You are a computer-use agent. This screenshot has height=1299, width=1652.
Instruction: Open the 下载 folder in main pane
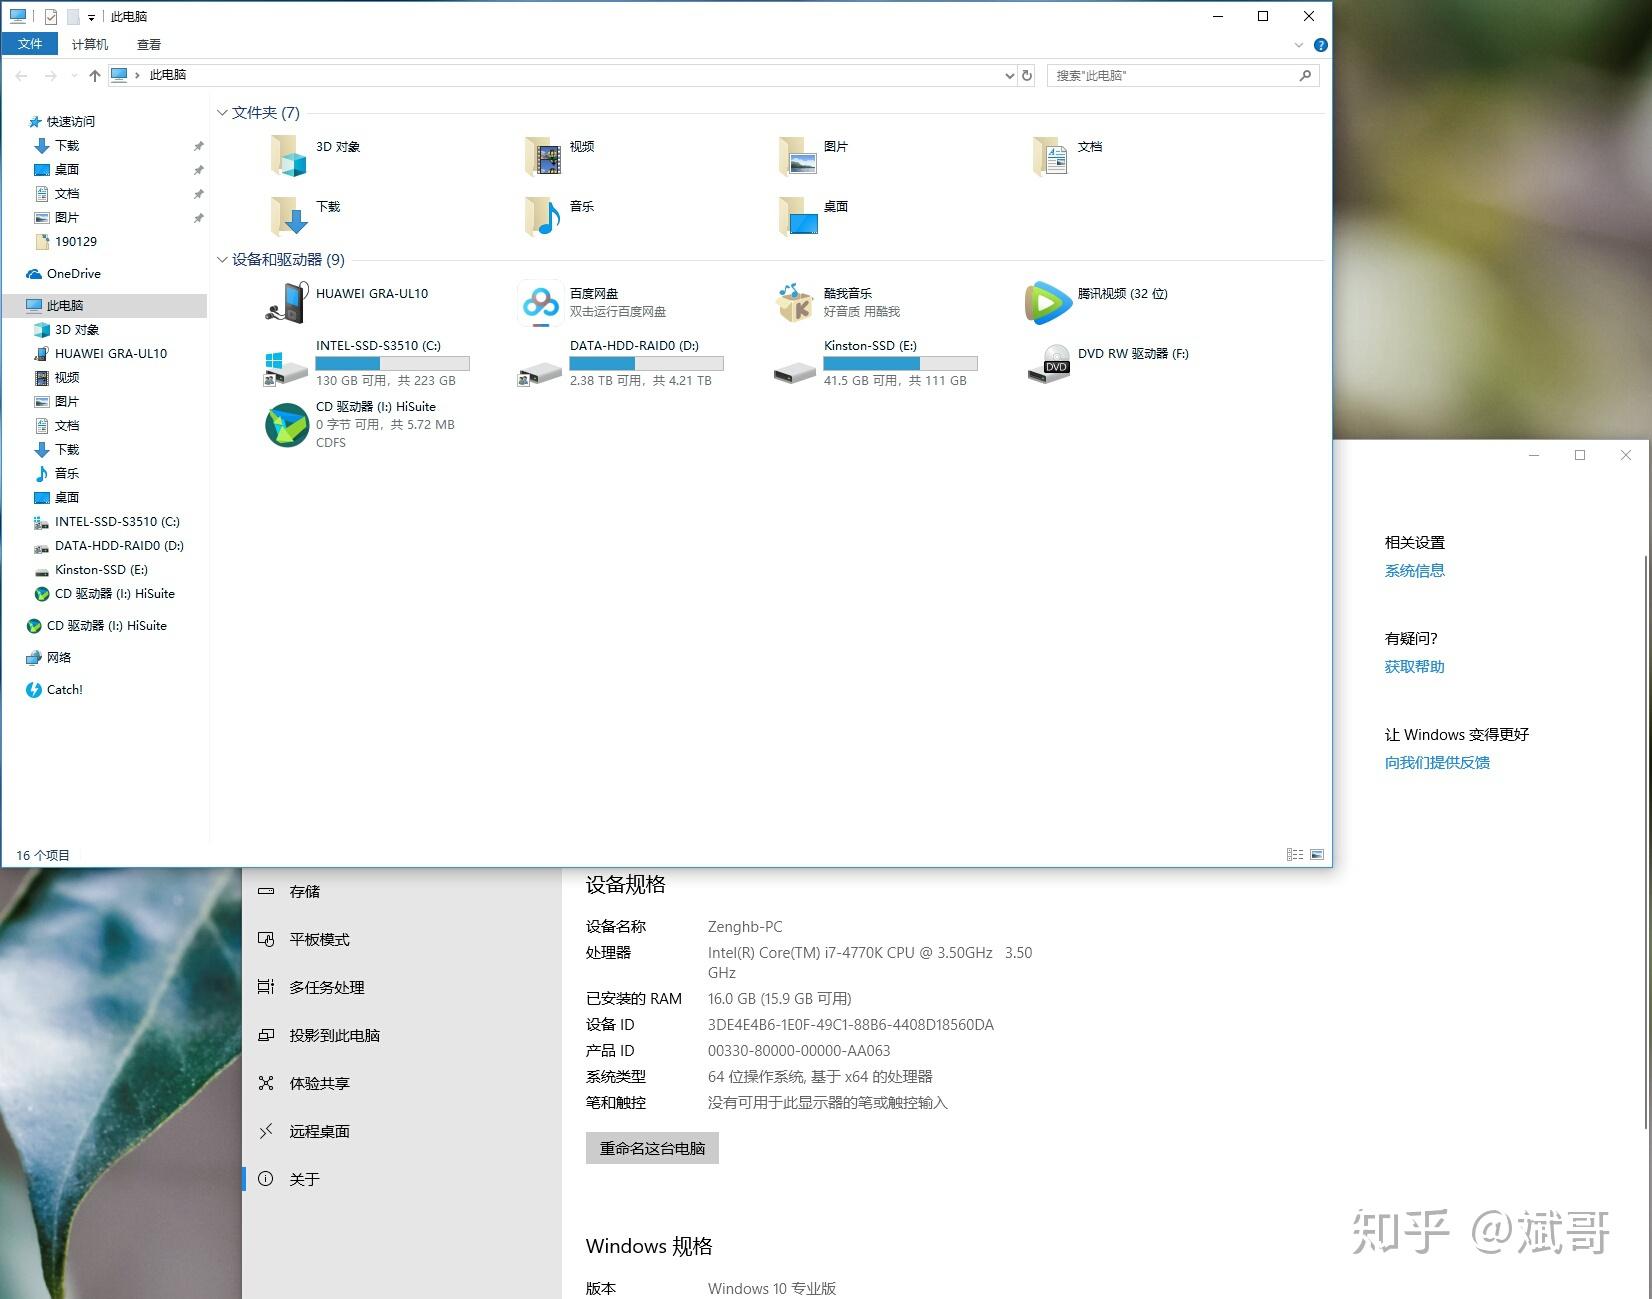coord(289,216)
